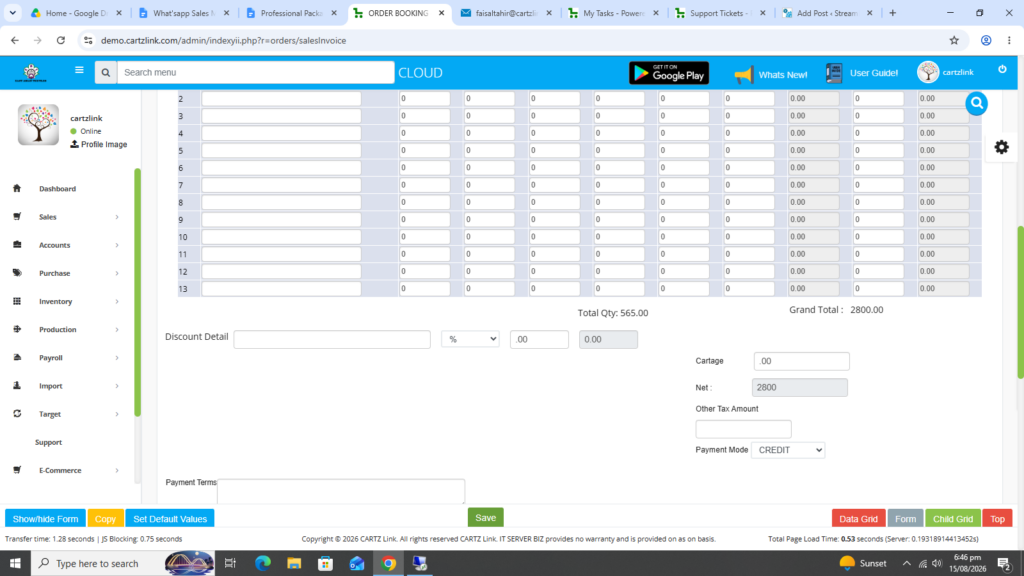Click the E-Commerce cart icon in sidebar

click(x=17, y=470)
